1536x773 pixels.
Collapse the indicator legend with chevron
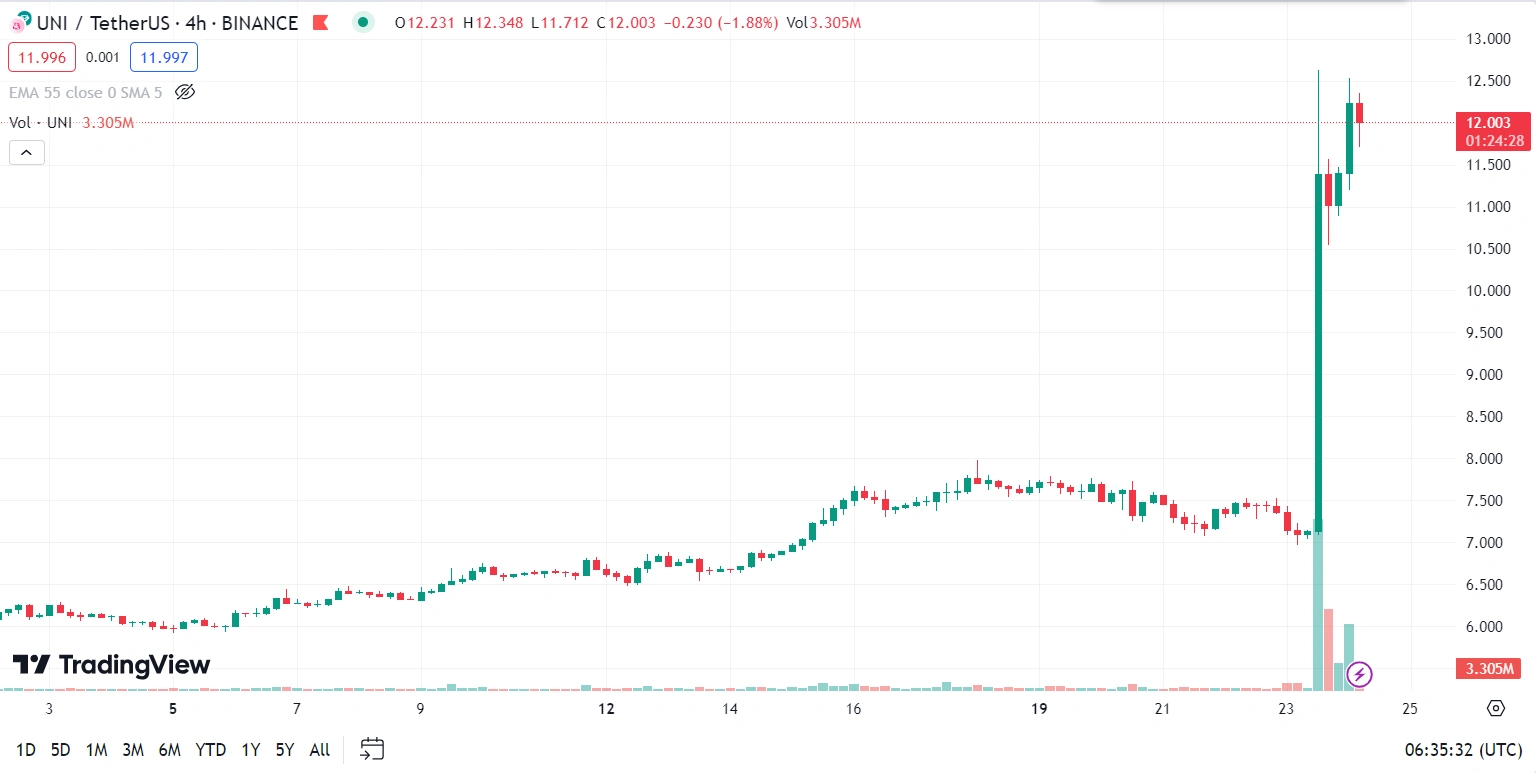point(27,153)
